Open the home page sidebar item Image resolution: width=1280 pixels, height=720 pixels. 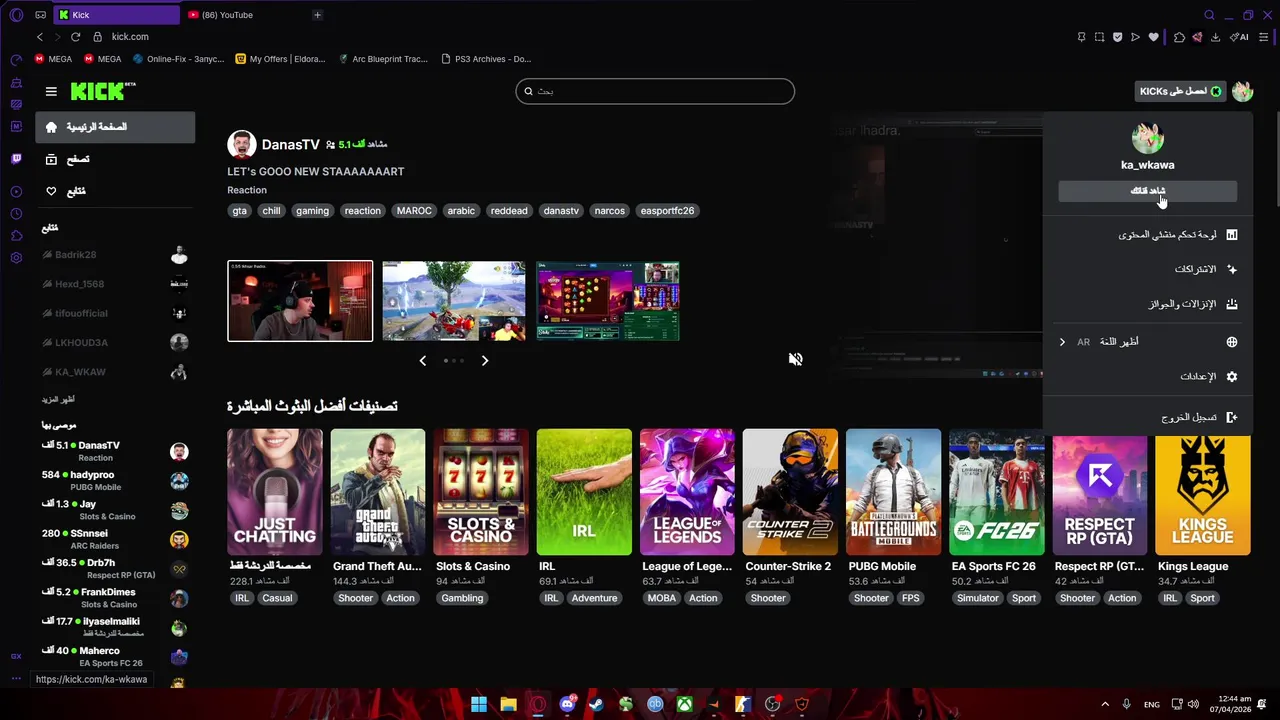(x=115, y=127)
